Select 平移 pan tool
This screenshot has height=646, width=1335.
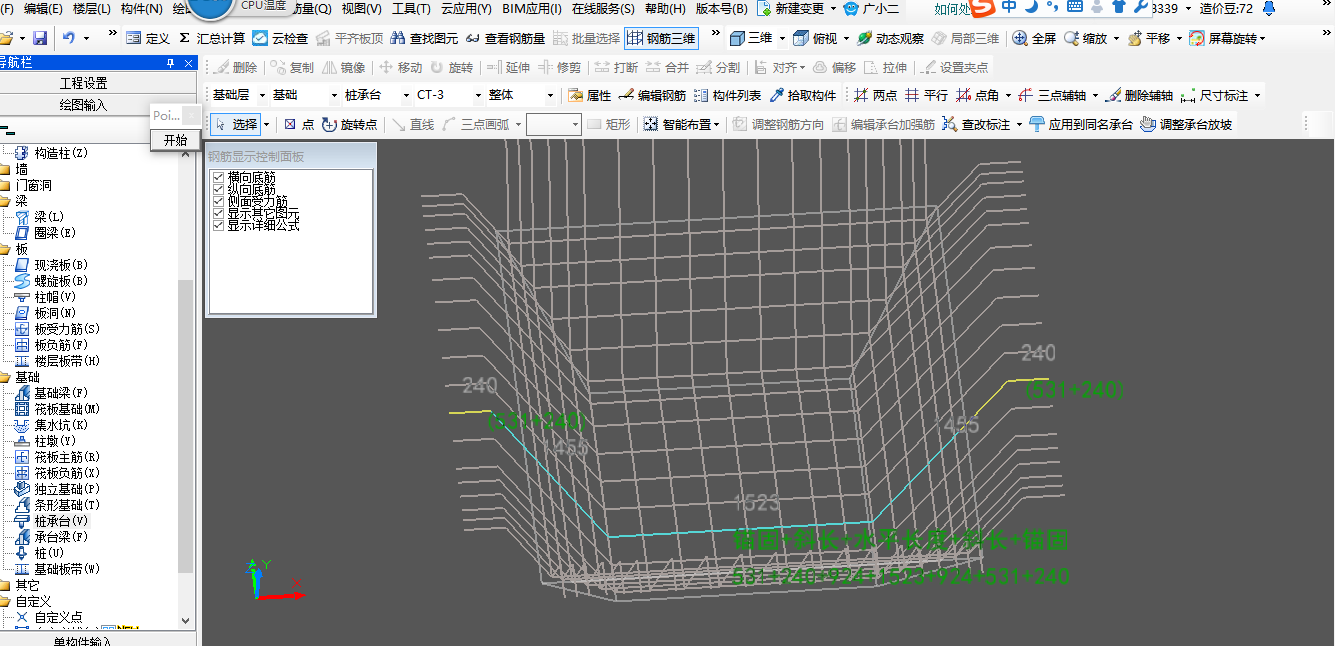[1149, 39]
